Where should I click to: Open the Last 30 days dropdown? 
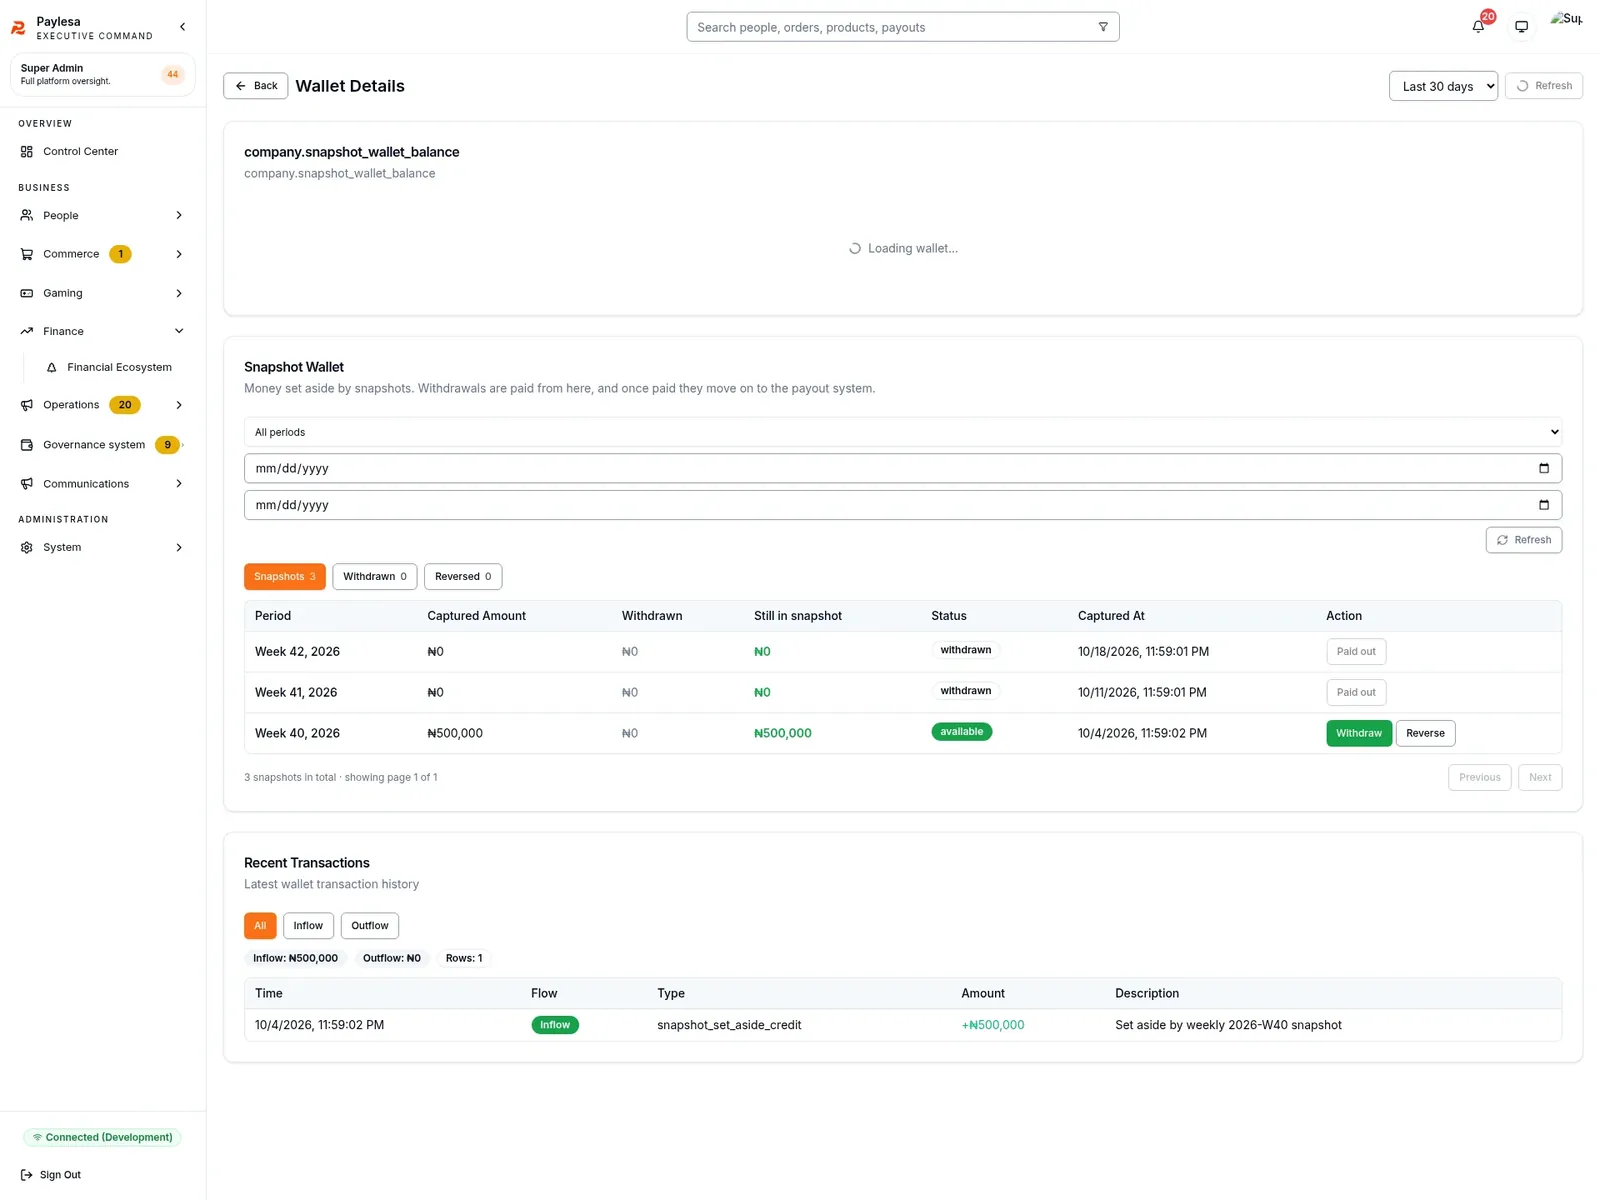(1443, 86)
